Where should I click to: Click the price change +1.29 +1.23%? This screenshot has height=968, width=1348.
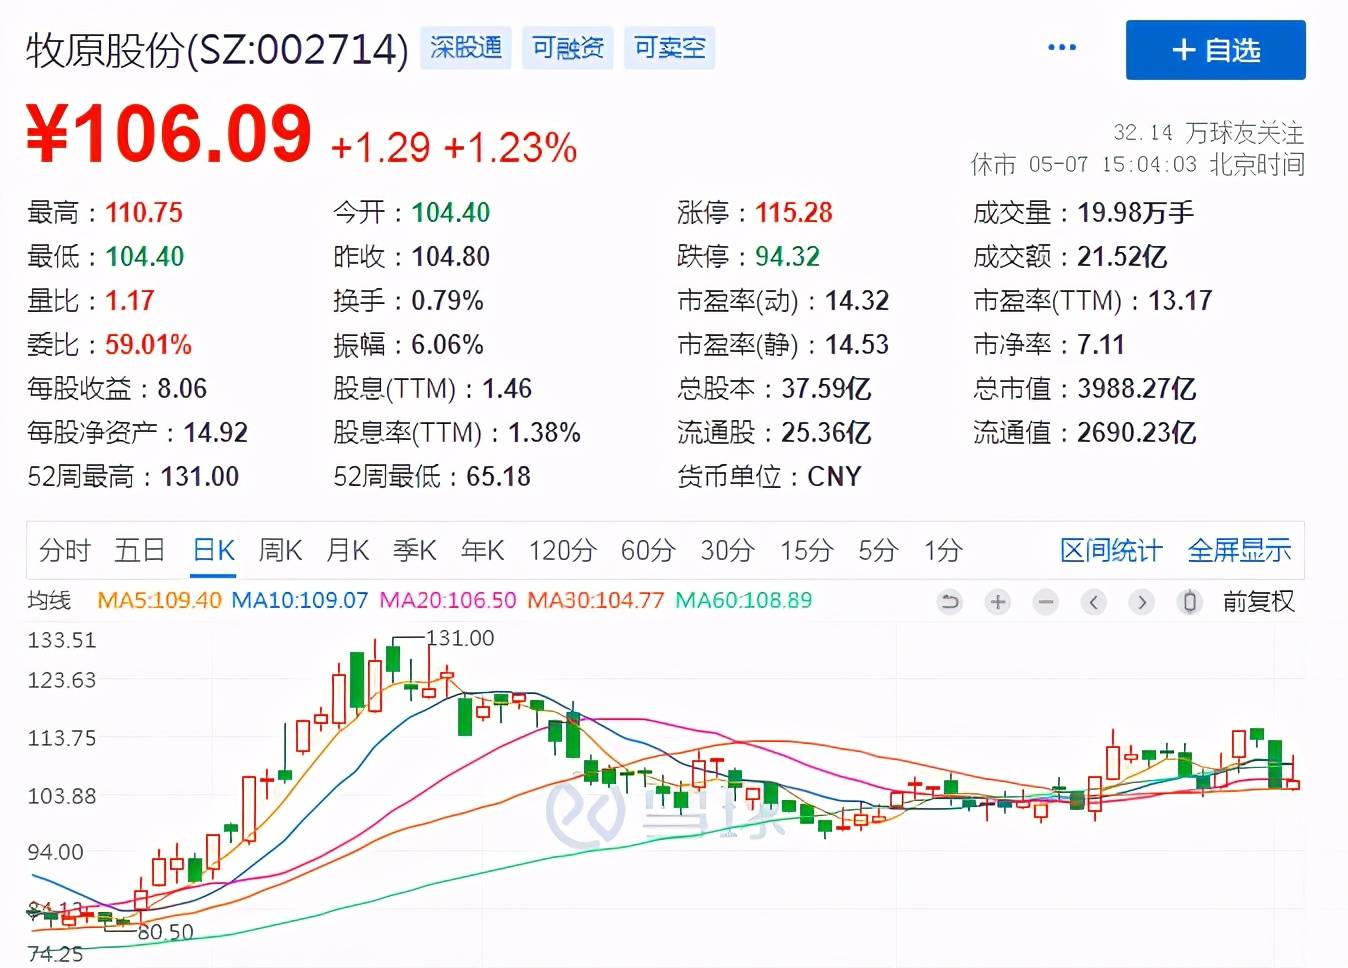(x=454, y=148)
